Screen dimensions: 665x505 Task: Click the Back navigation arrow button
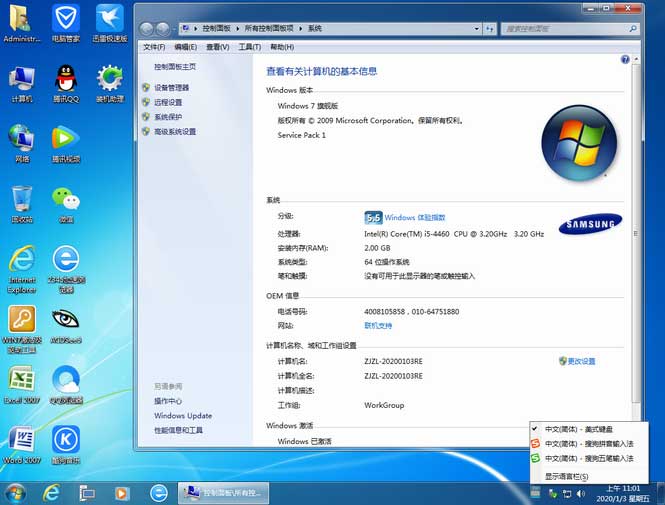pyautogui.click(x=147, y=29)
